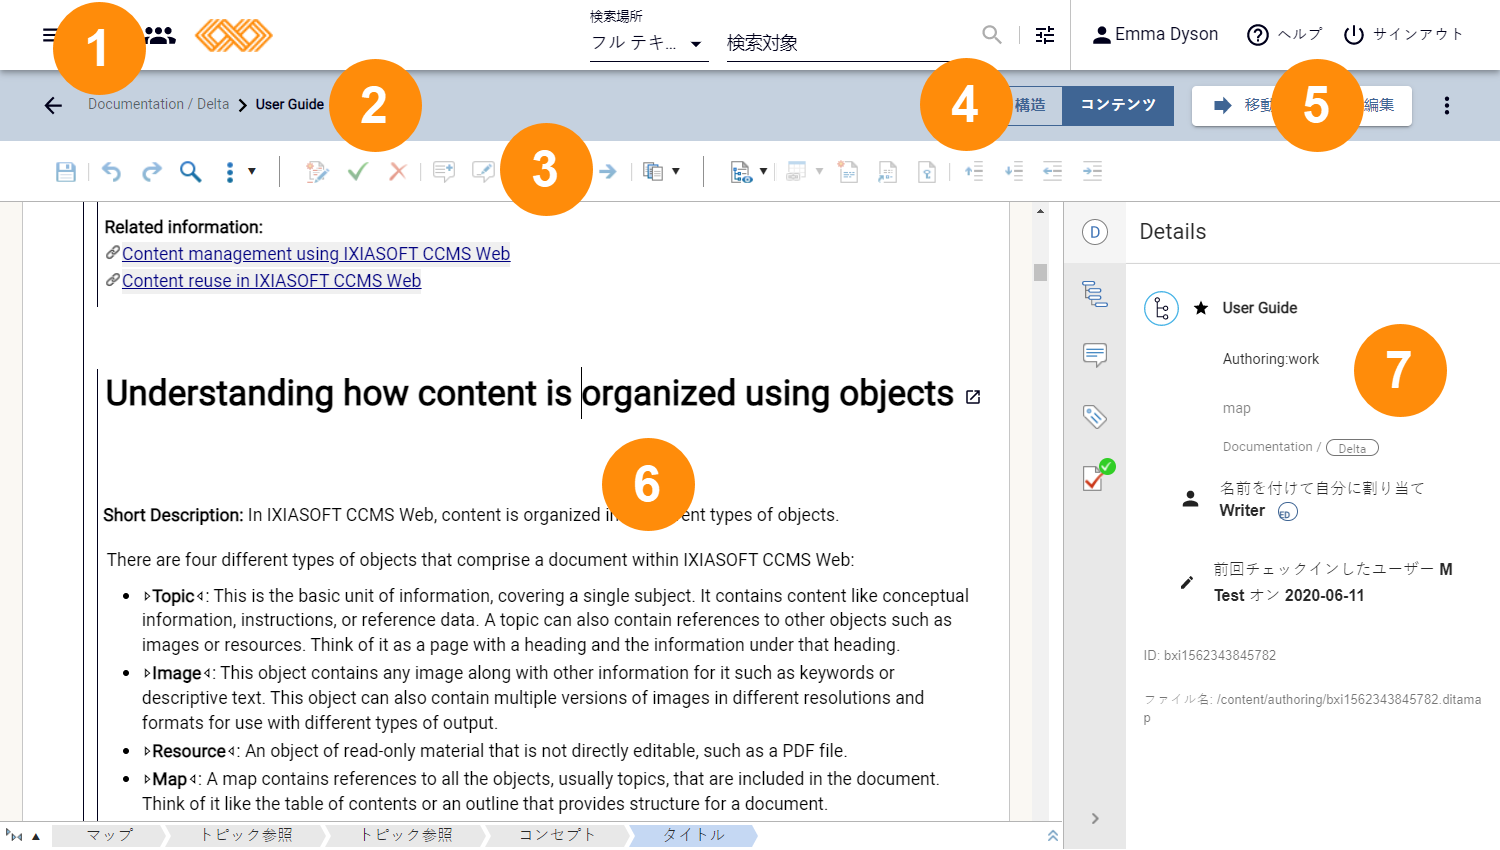1500x850 pixels.
Task: Click the vertical scrollbar thumb
Action: [x=1041, y=272]
